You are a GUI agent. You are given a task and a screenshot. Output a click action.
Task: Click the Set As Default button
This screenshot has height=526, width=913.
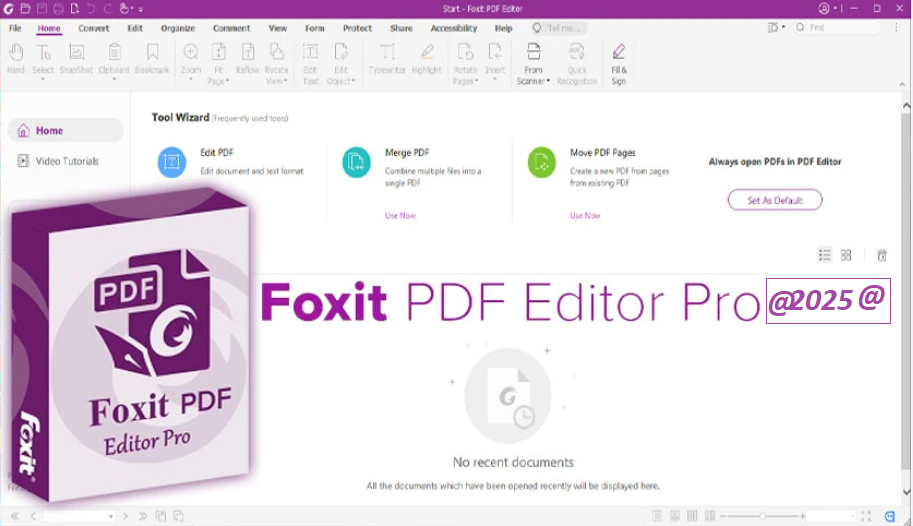(775, 200)
